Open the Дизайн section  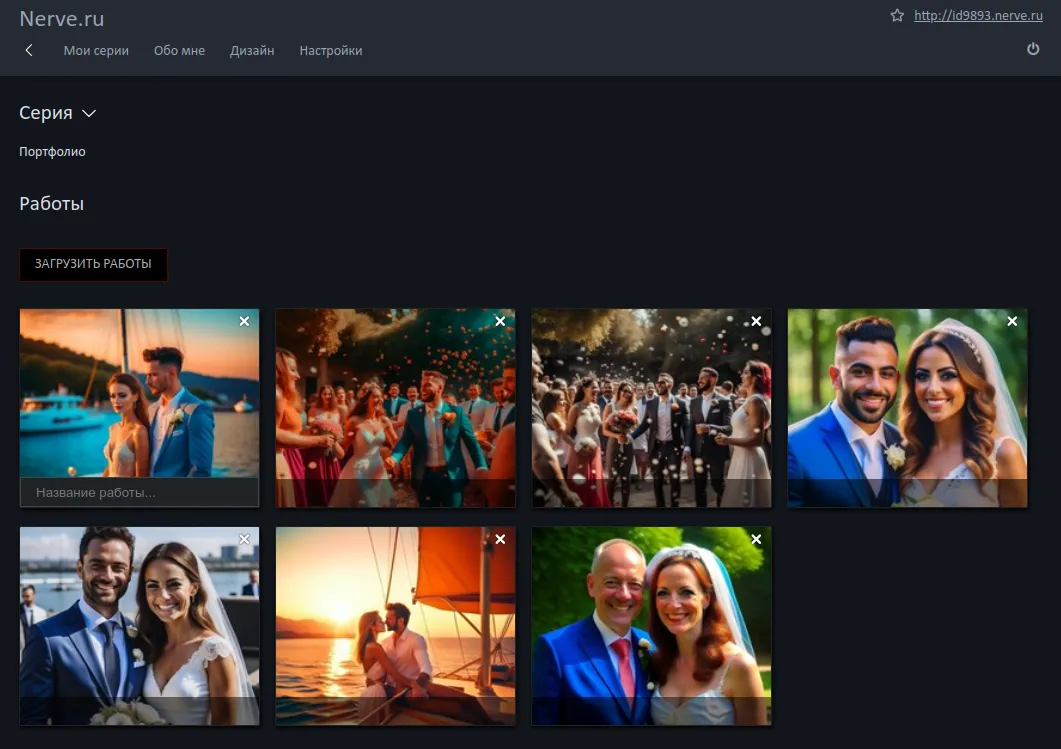pos(251,50)
